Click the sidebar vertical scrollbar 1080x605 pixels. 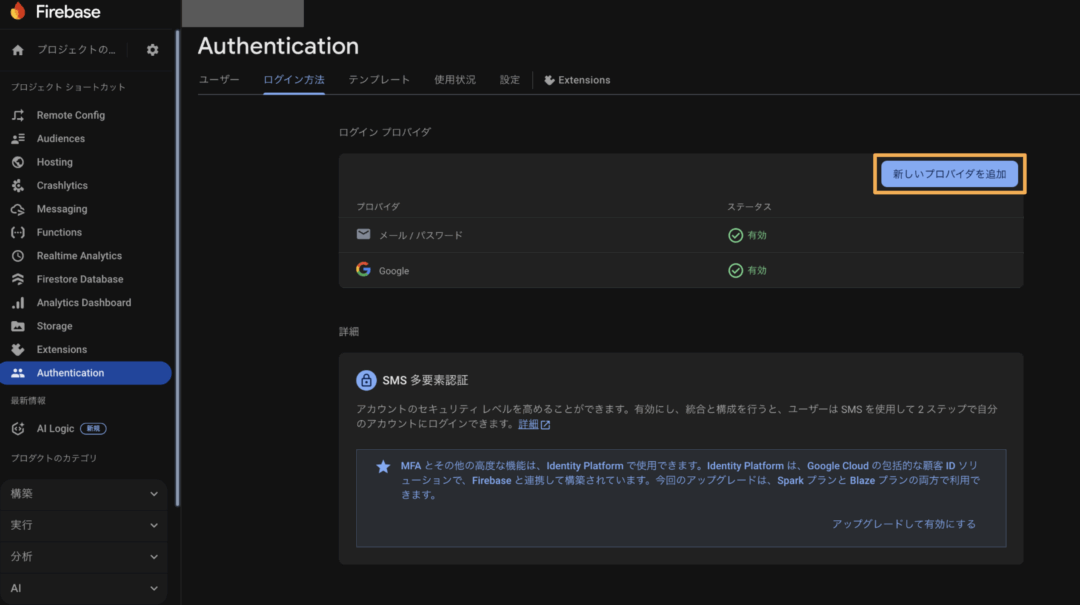[x=178, y=269]
